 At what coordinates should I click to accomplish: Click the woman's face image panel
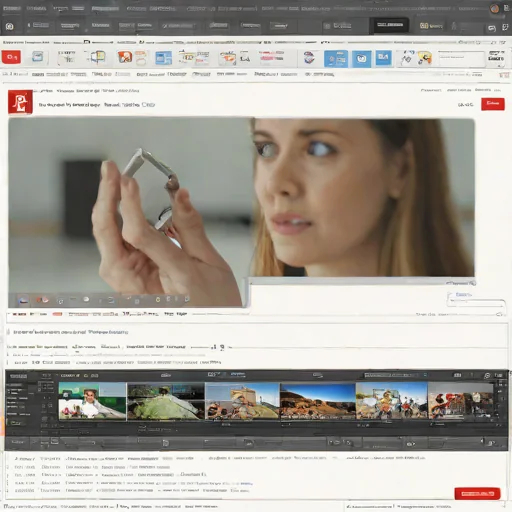click(x=362, y=197)
